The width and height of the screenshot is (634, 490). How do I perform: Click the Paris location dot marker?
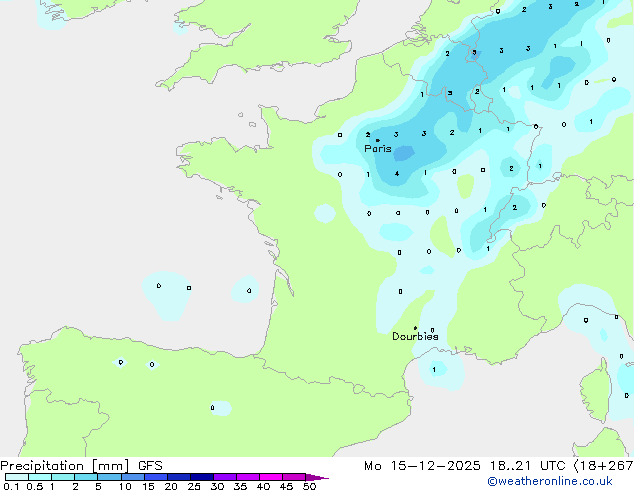point(378,140)
